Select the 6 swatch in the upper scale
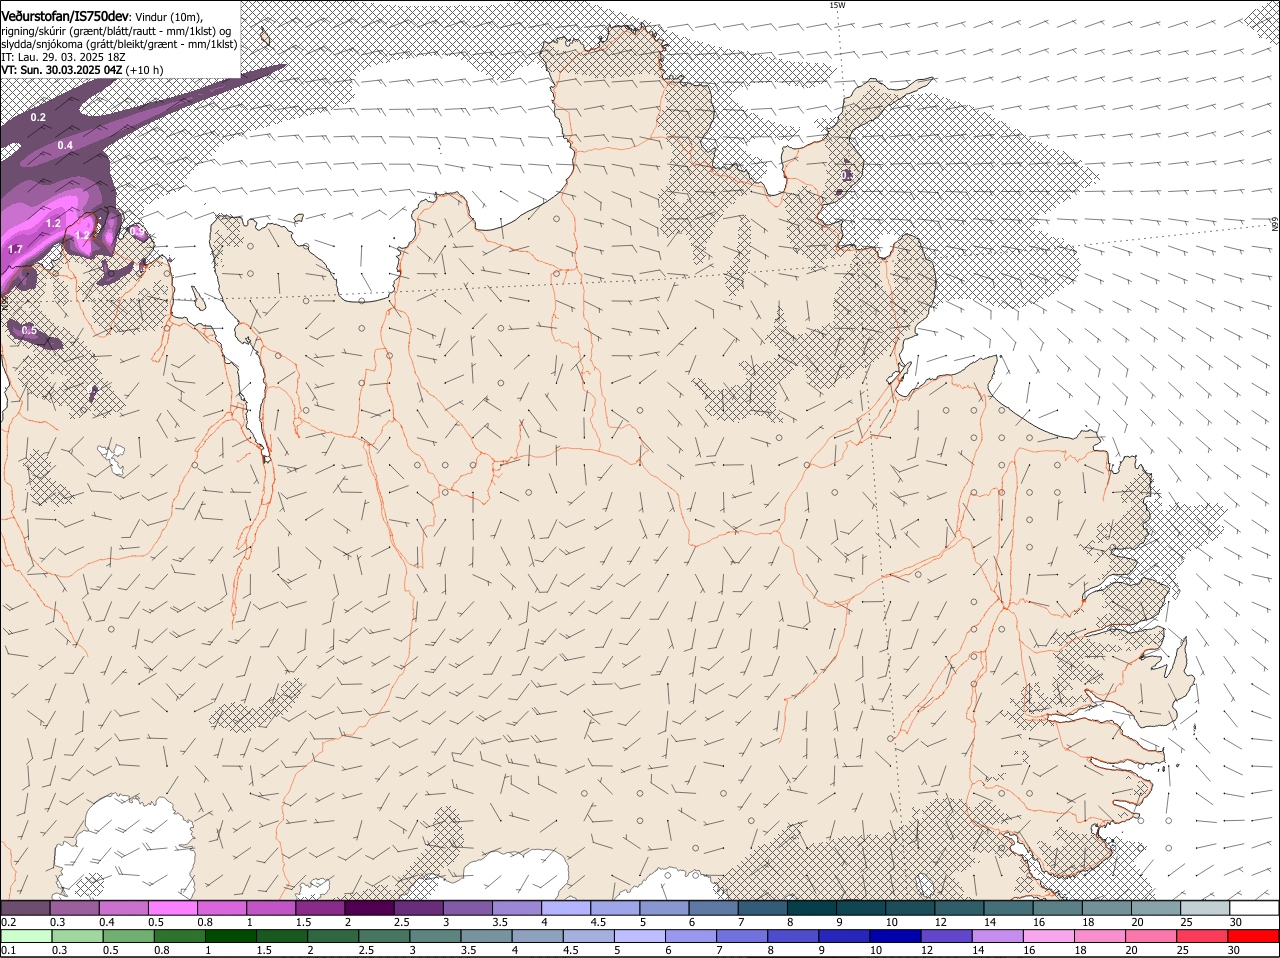Screen dimensions: 1280x958 click(713, 908)
